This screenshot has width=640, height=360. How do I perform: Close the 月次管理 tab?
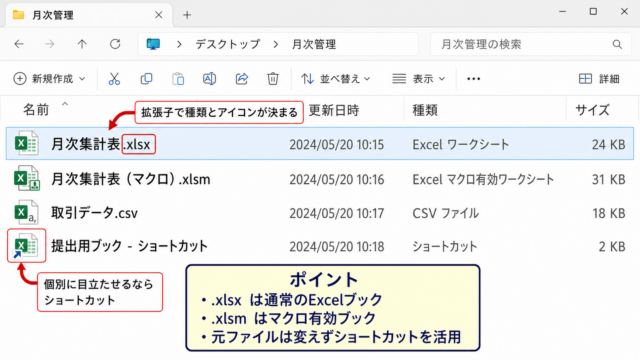click(x=159, y=15)
